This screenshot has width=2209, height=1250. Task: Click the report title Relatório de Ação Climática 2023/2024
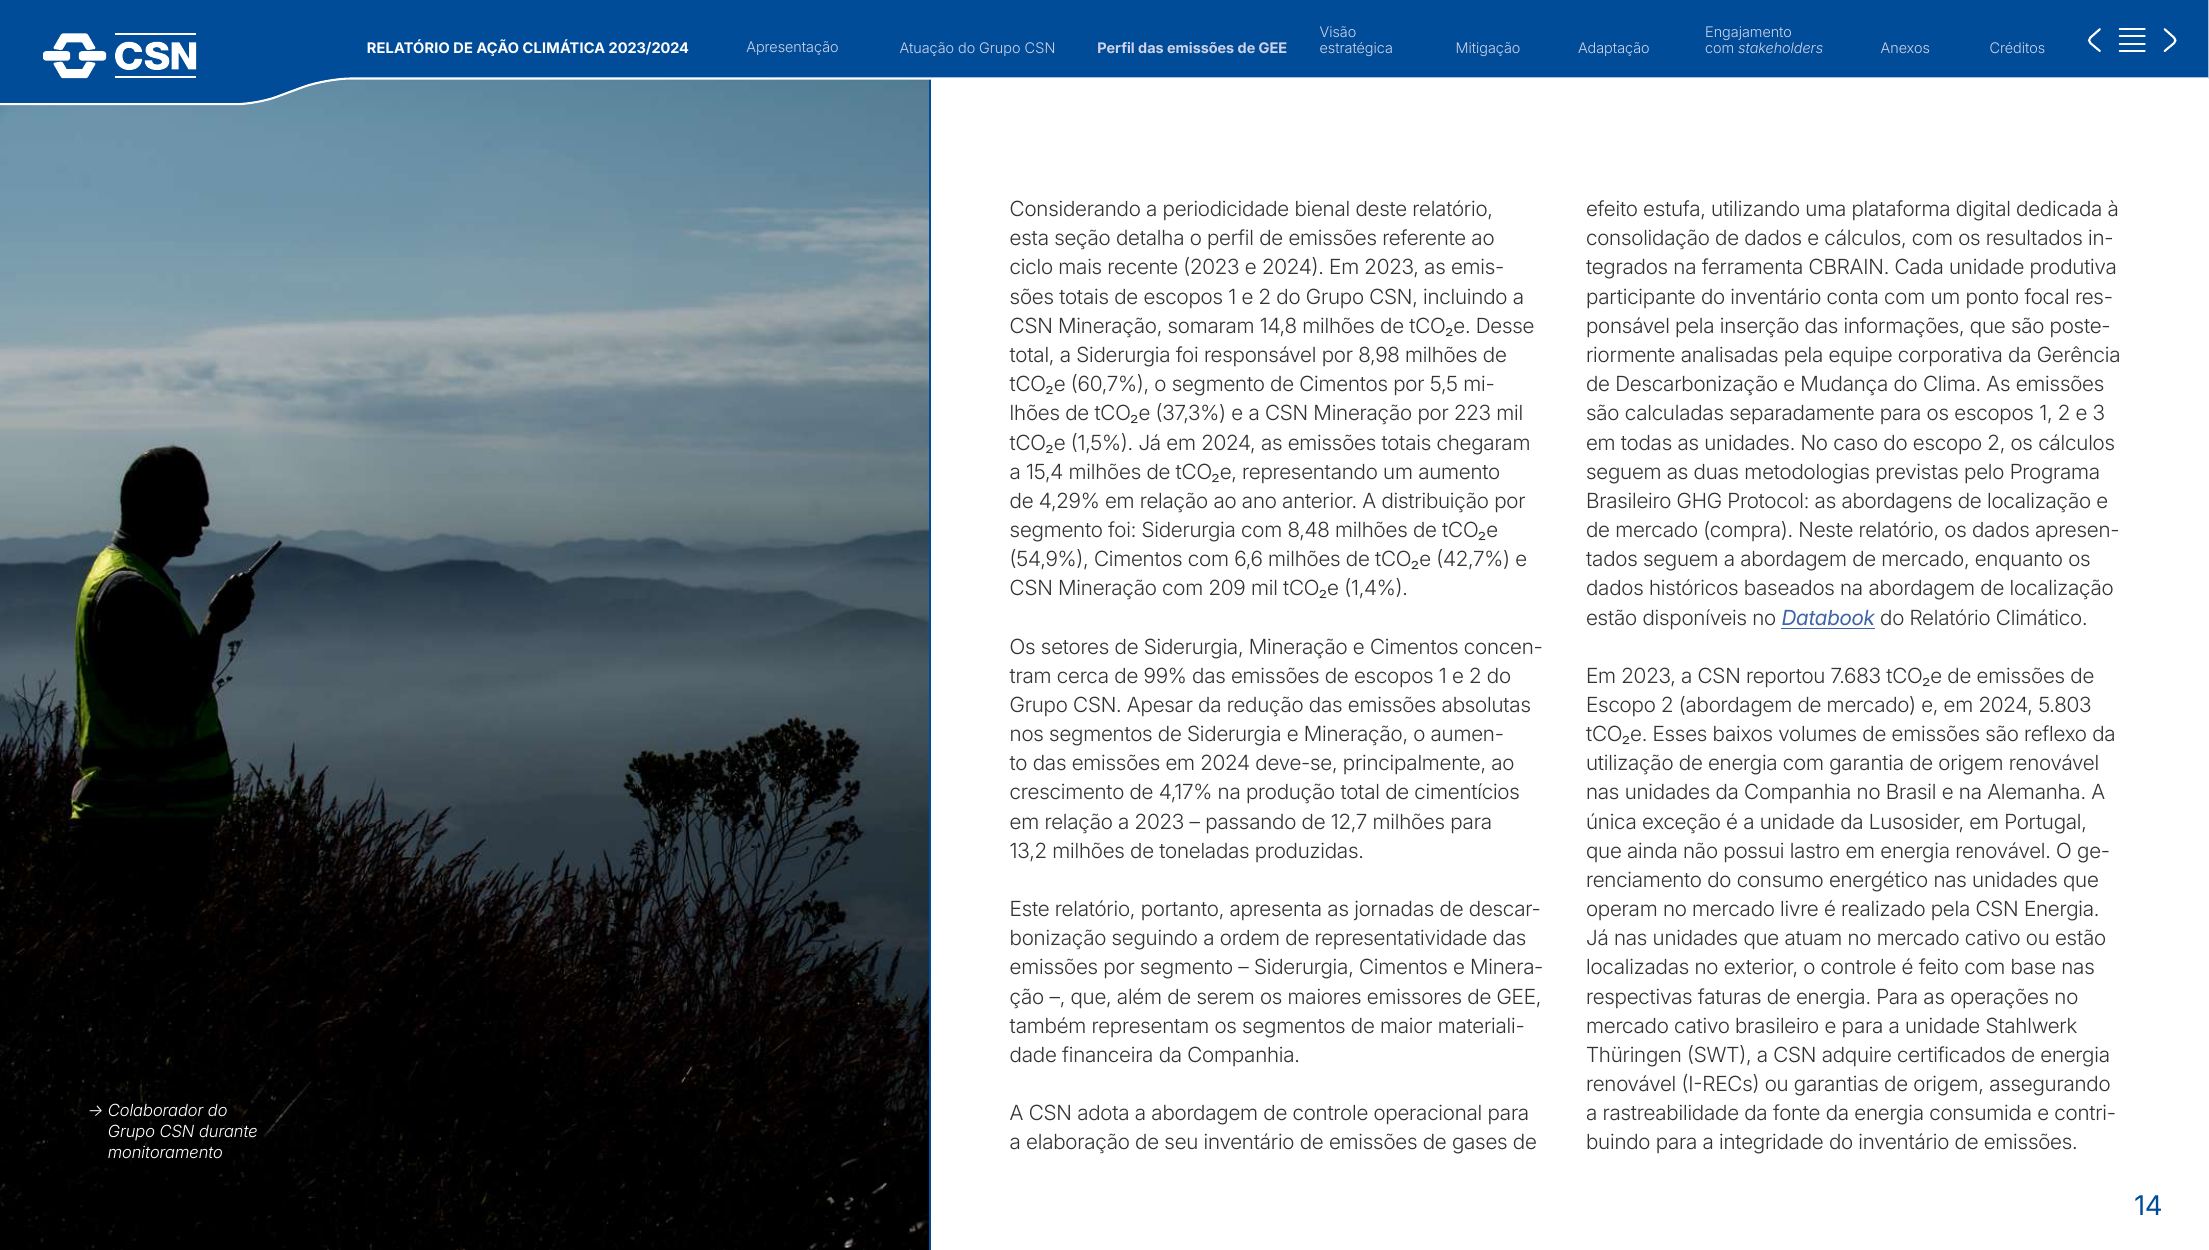(527, 48)
